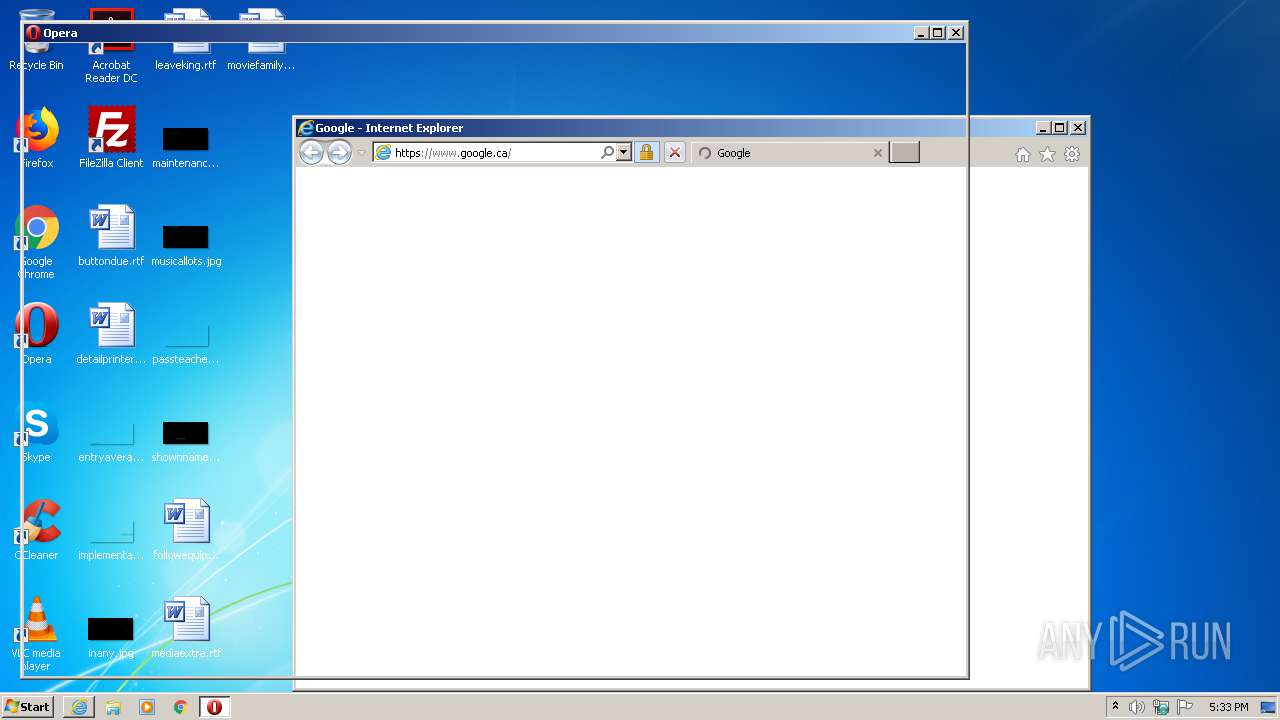Select leaveking.rtf file on desktop
Image resolution: width=1280 pixels, height=720 pixels.
[186, 40]
